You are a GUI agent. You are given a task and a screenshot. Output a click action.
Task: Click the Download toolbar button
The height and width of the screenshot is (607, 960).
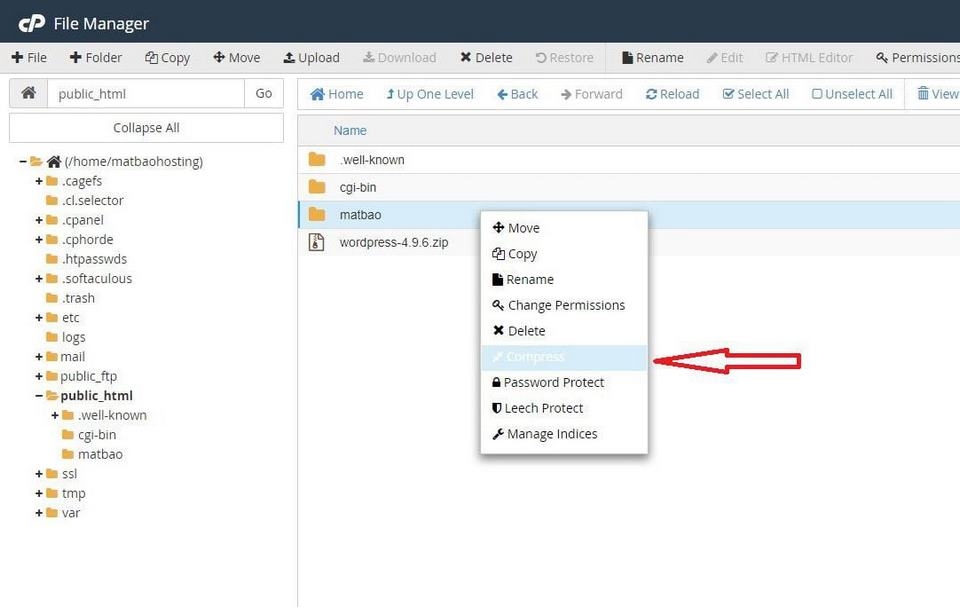point(399,58)
